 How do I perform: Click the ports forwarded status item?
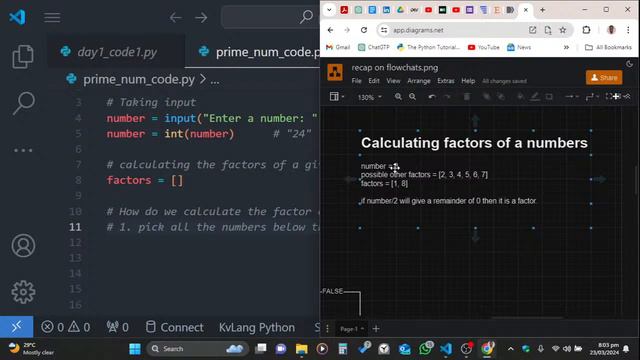click(118, 327)
